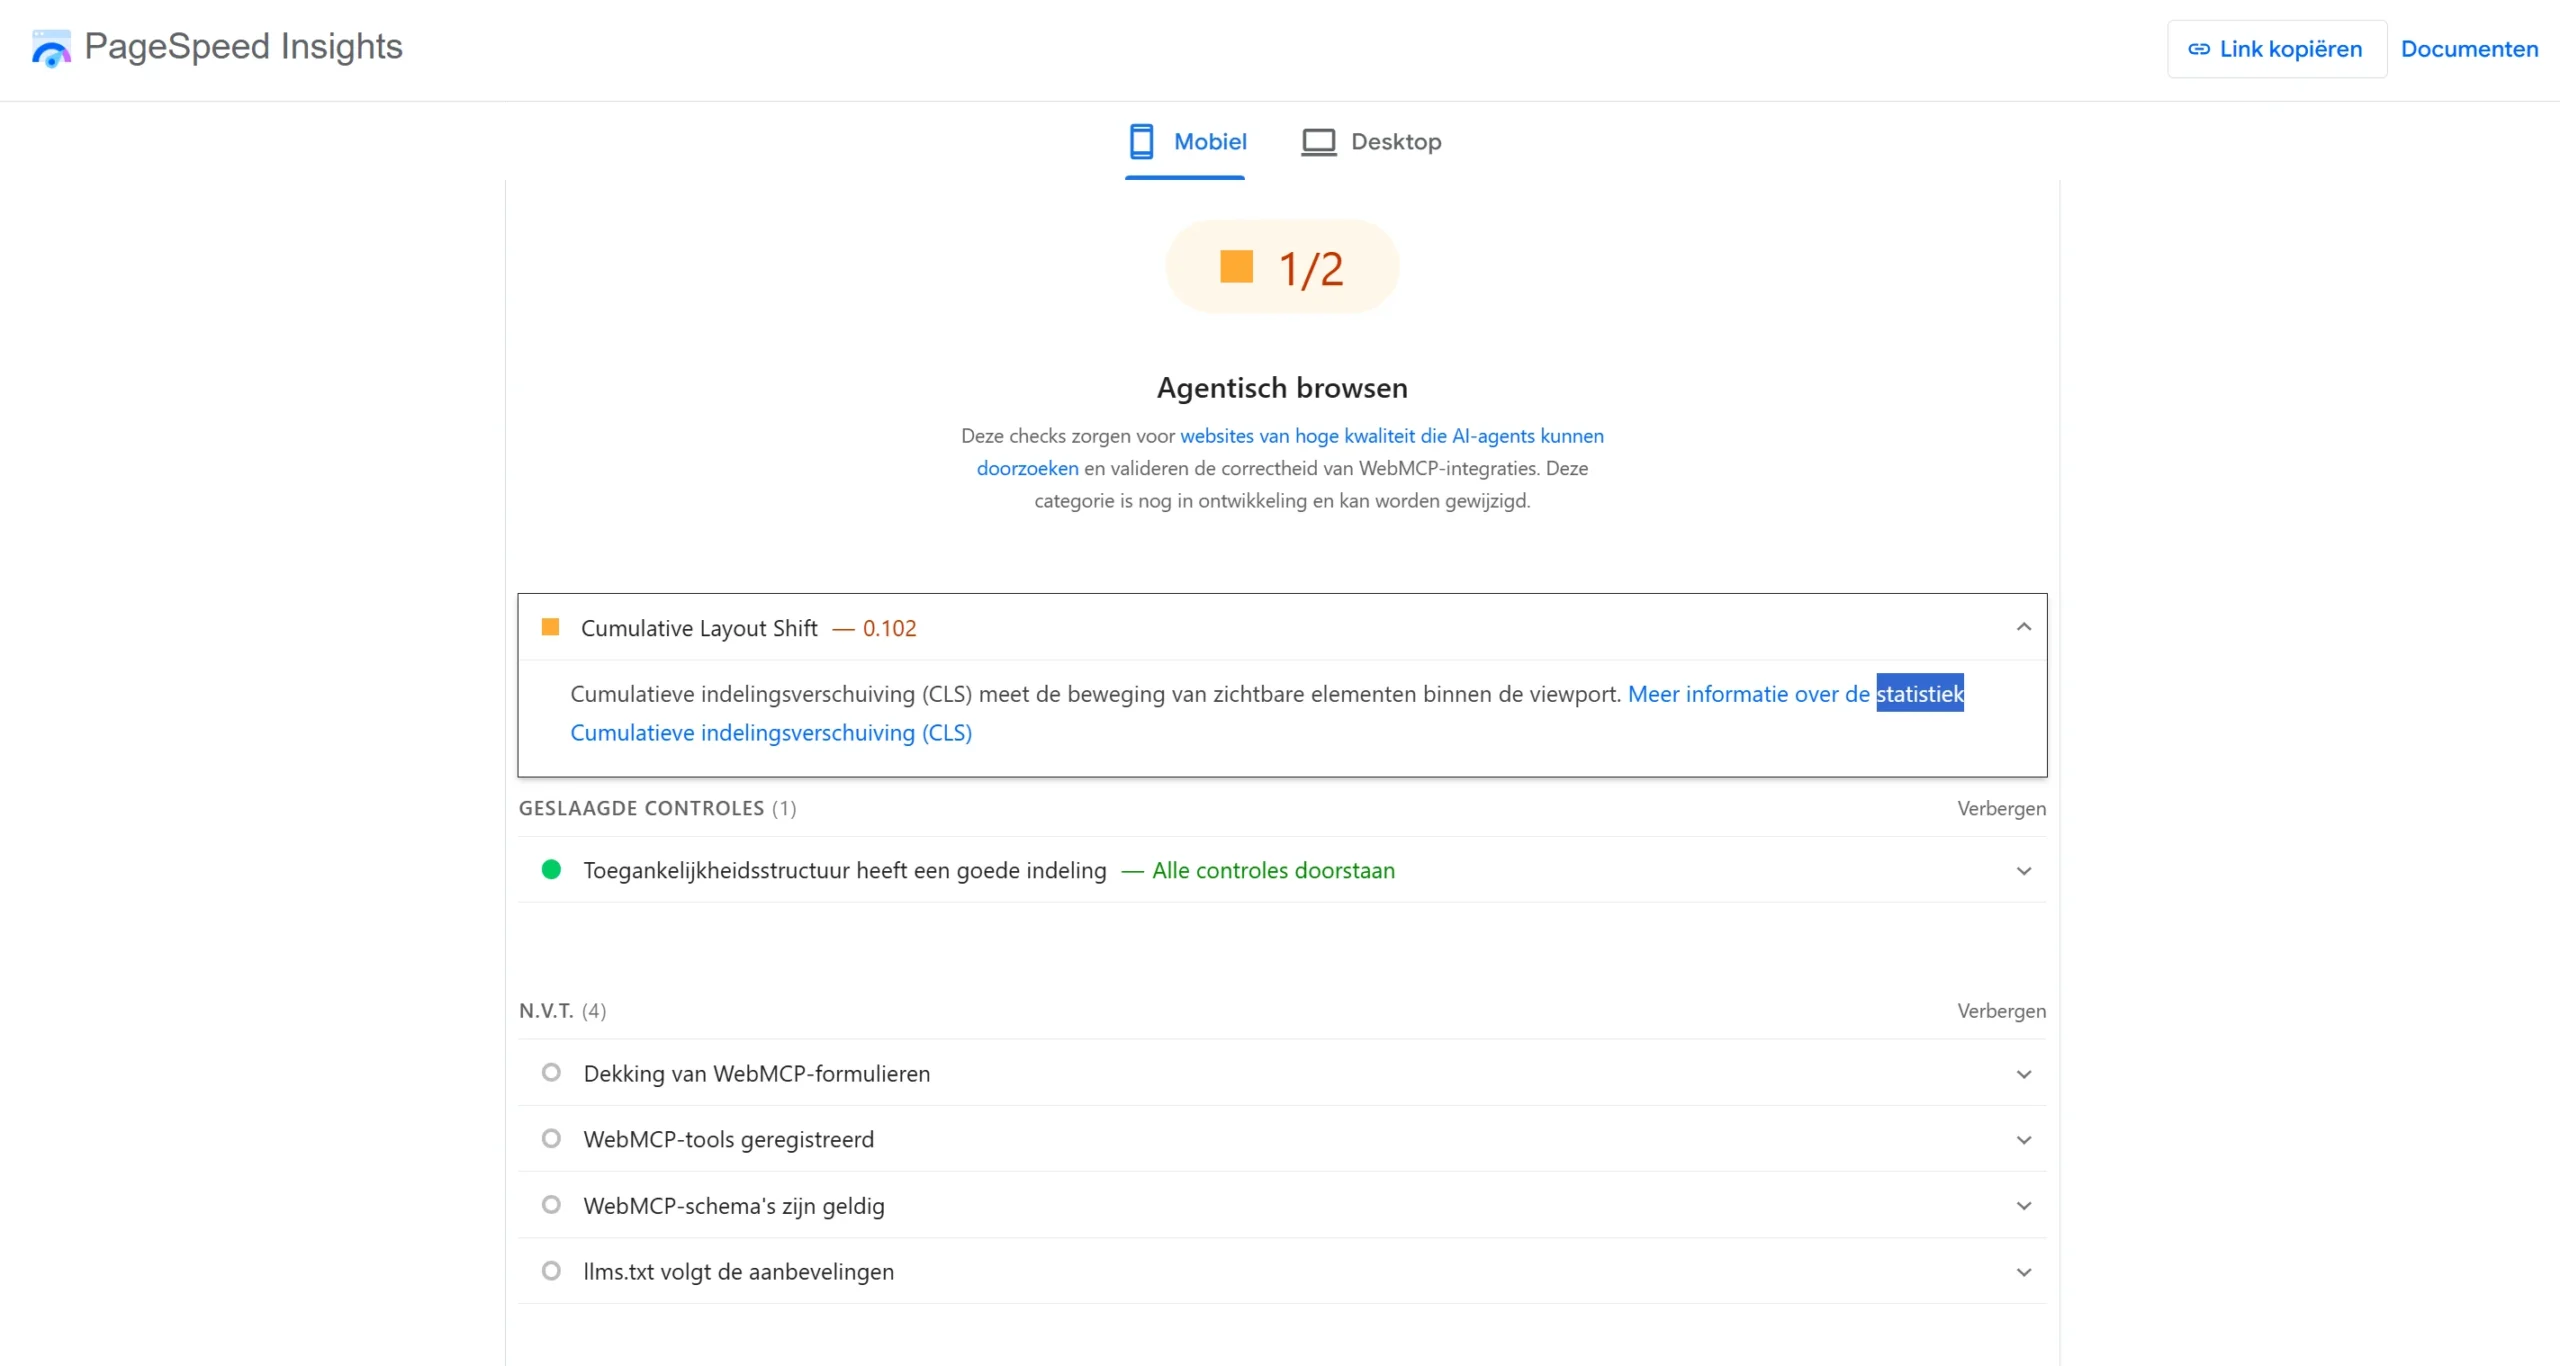Screen dimensions: 2560x1366
Task: Open the Cumulatieve indelingsverschuiving (CLS) link
Action: [x=771, y=733]
